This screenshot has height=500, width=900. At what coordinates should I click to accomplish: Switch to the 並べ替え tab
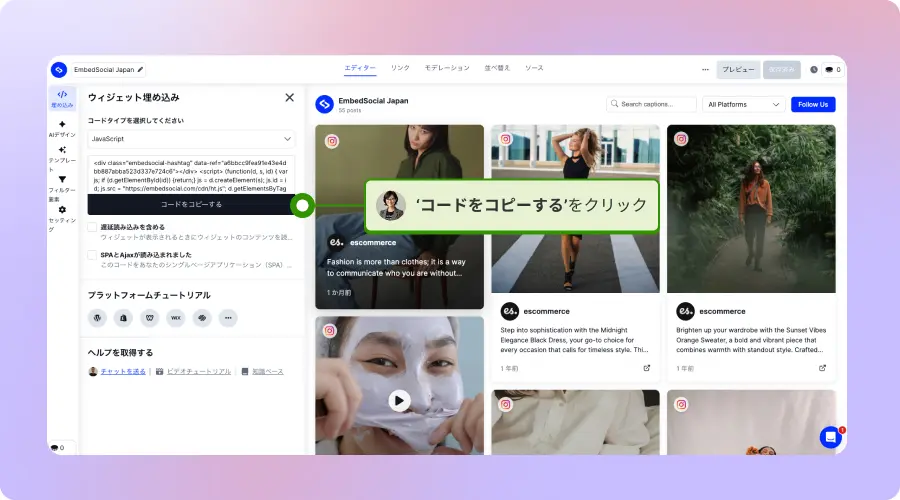[496, 68]
